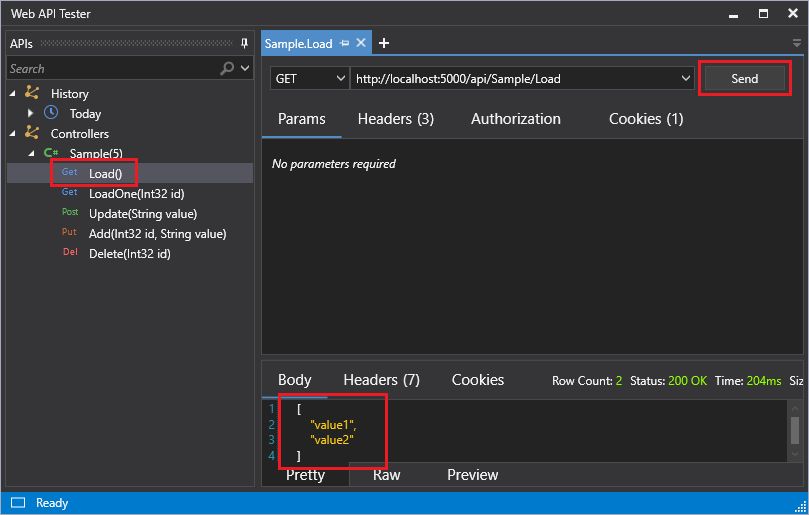Click the status bar window icon next to Ready
The width and height of the screenshot is (809, 515).
coord(17,502)
